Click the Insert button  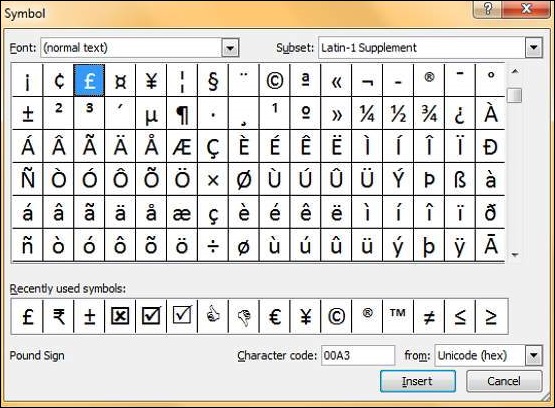pos(418,381)
